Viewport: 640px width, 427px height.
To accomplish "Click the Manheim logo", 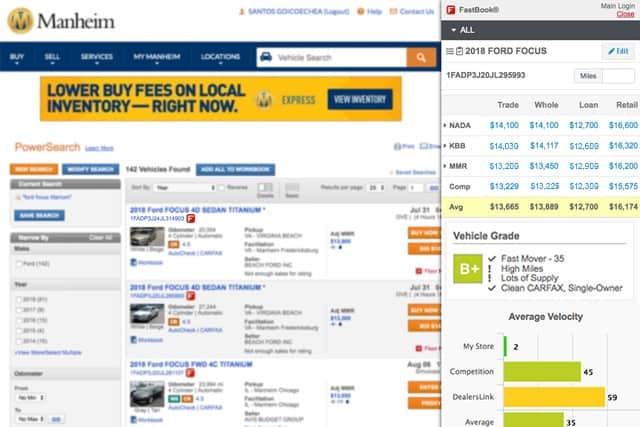I will click(x=61, y=20).
